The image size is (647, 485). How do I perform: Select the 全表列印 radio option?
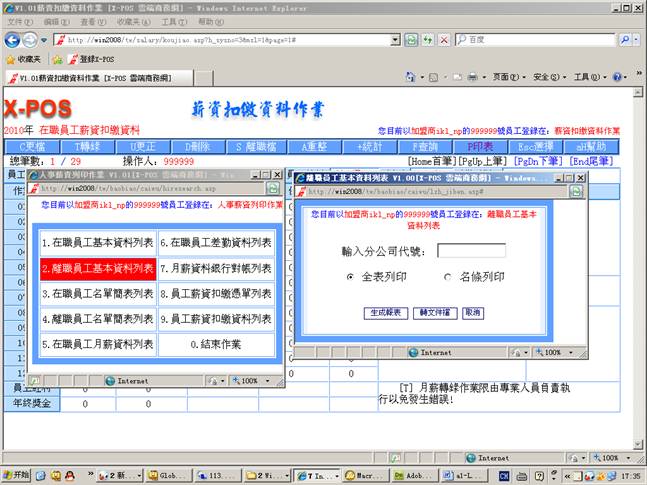(x=350, y=276)
